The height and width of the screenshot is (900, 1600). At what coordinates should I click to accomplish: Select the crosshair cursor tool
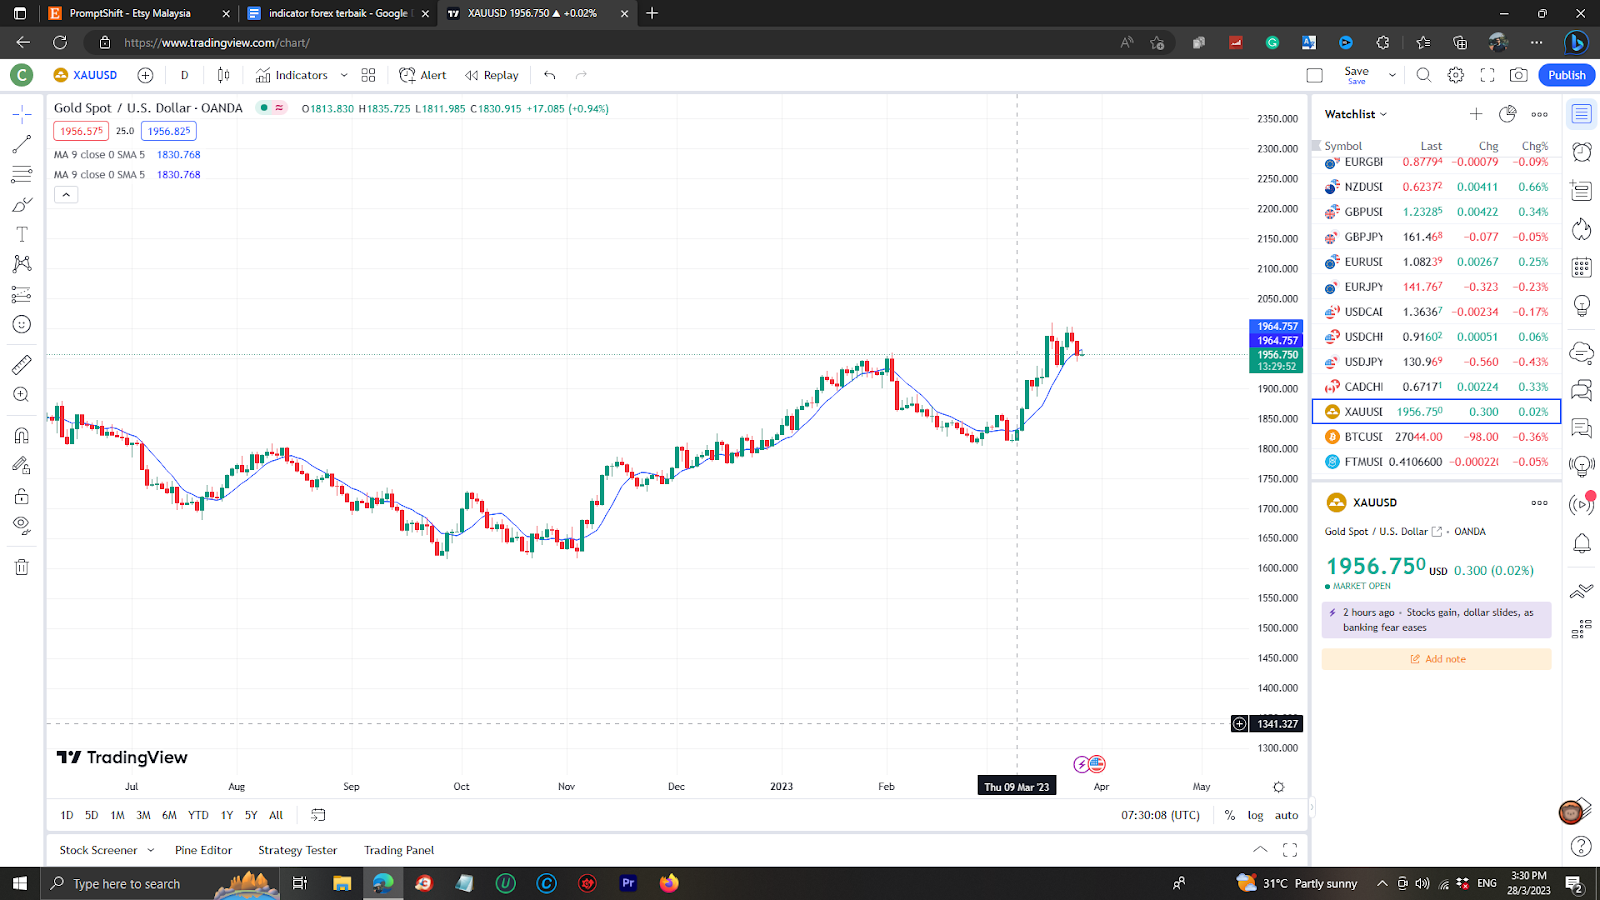pyautogui.click(x=22, y=114)
